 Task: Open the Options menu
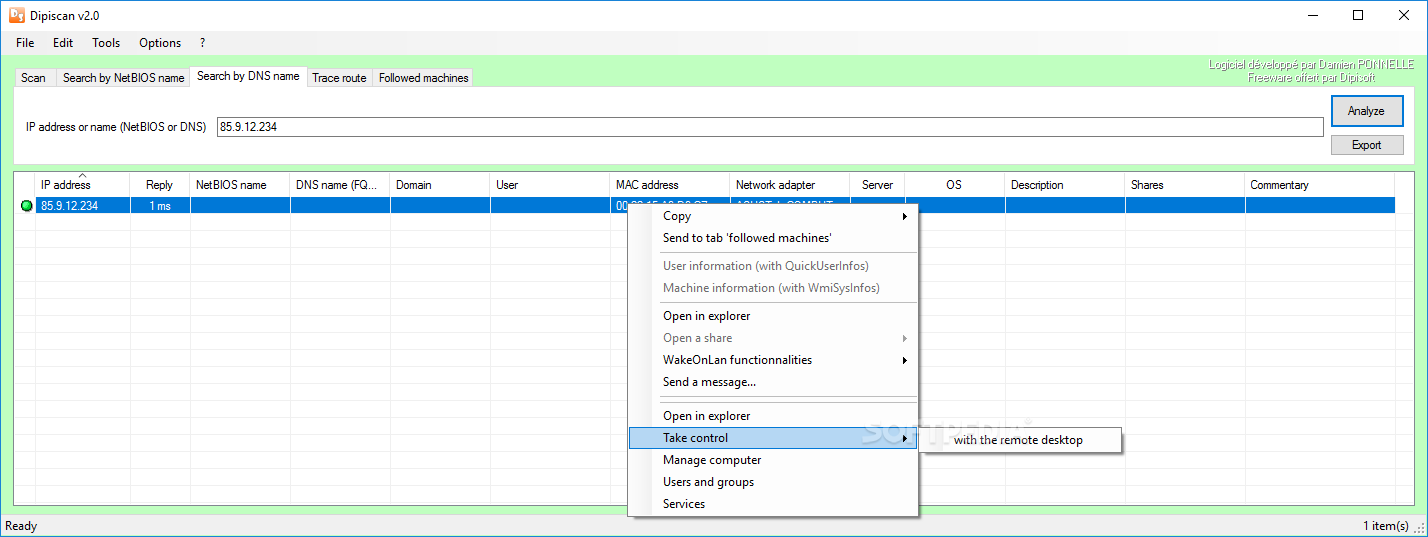(160, 43)
